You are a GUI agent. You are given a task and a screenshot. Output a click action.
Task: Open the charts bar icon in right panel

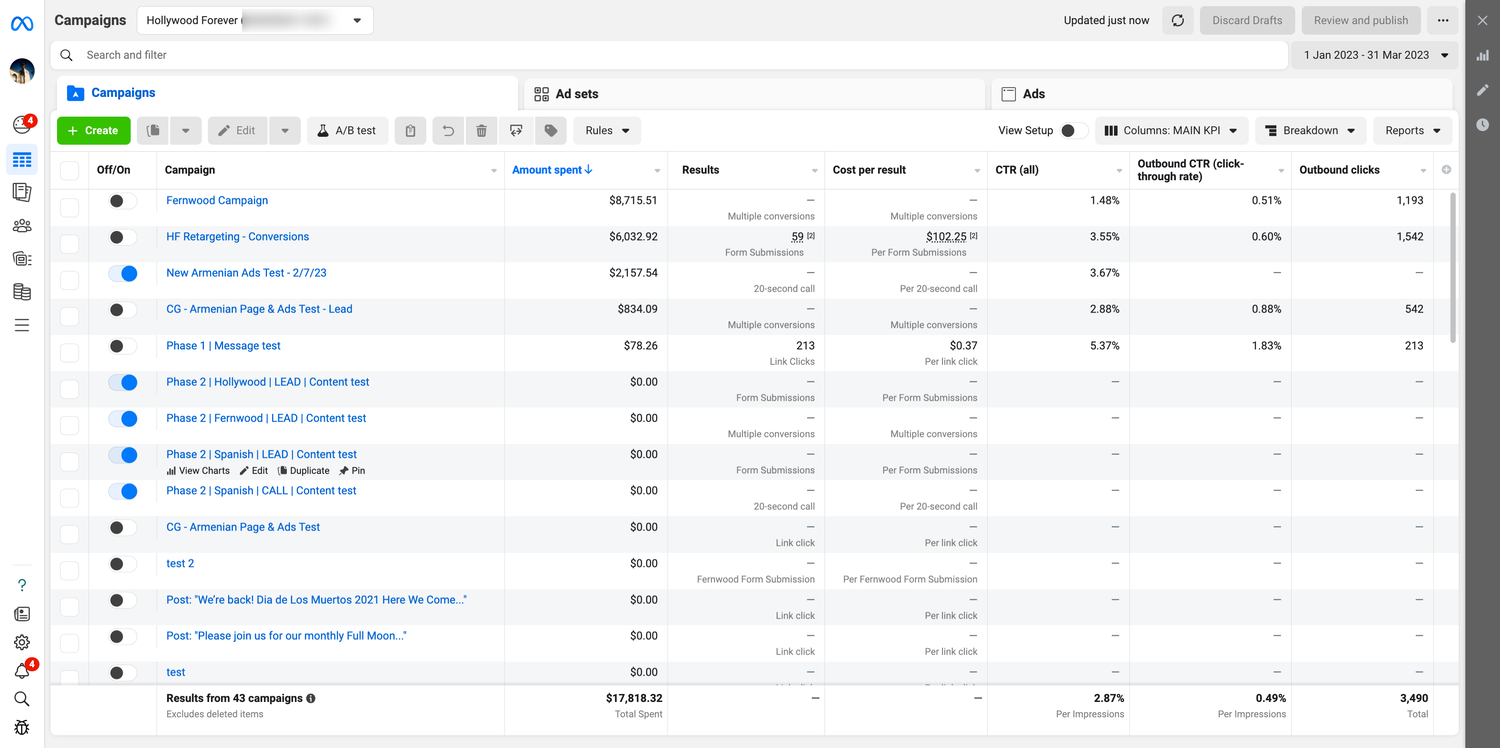click(x=1483, y=55)
